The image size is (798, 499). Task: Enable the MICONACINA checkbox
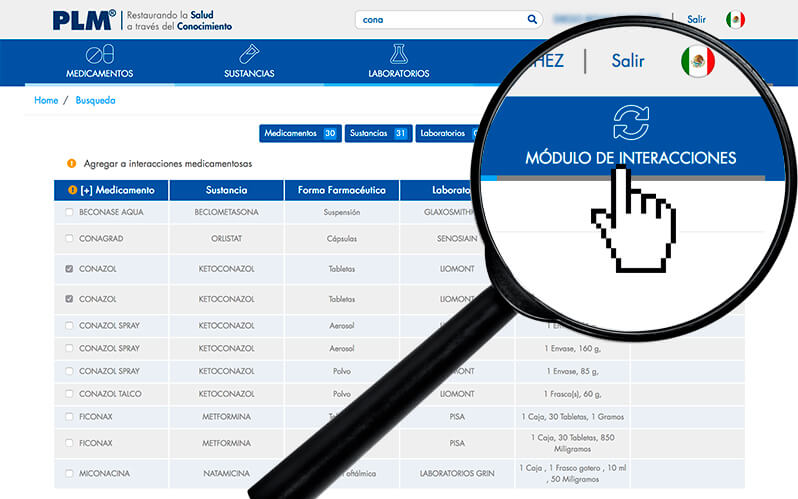[69, 473]
